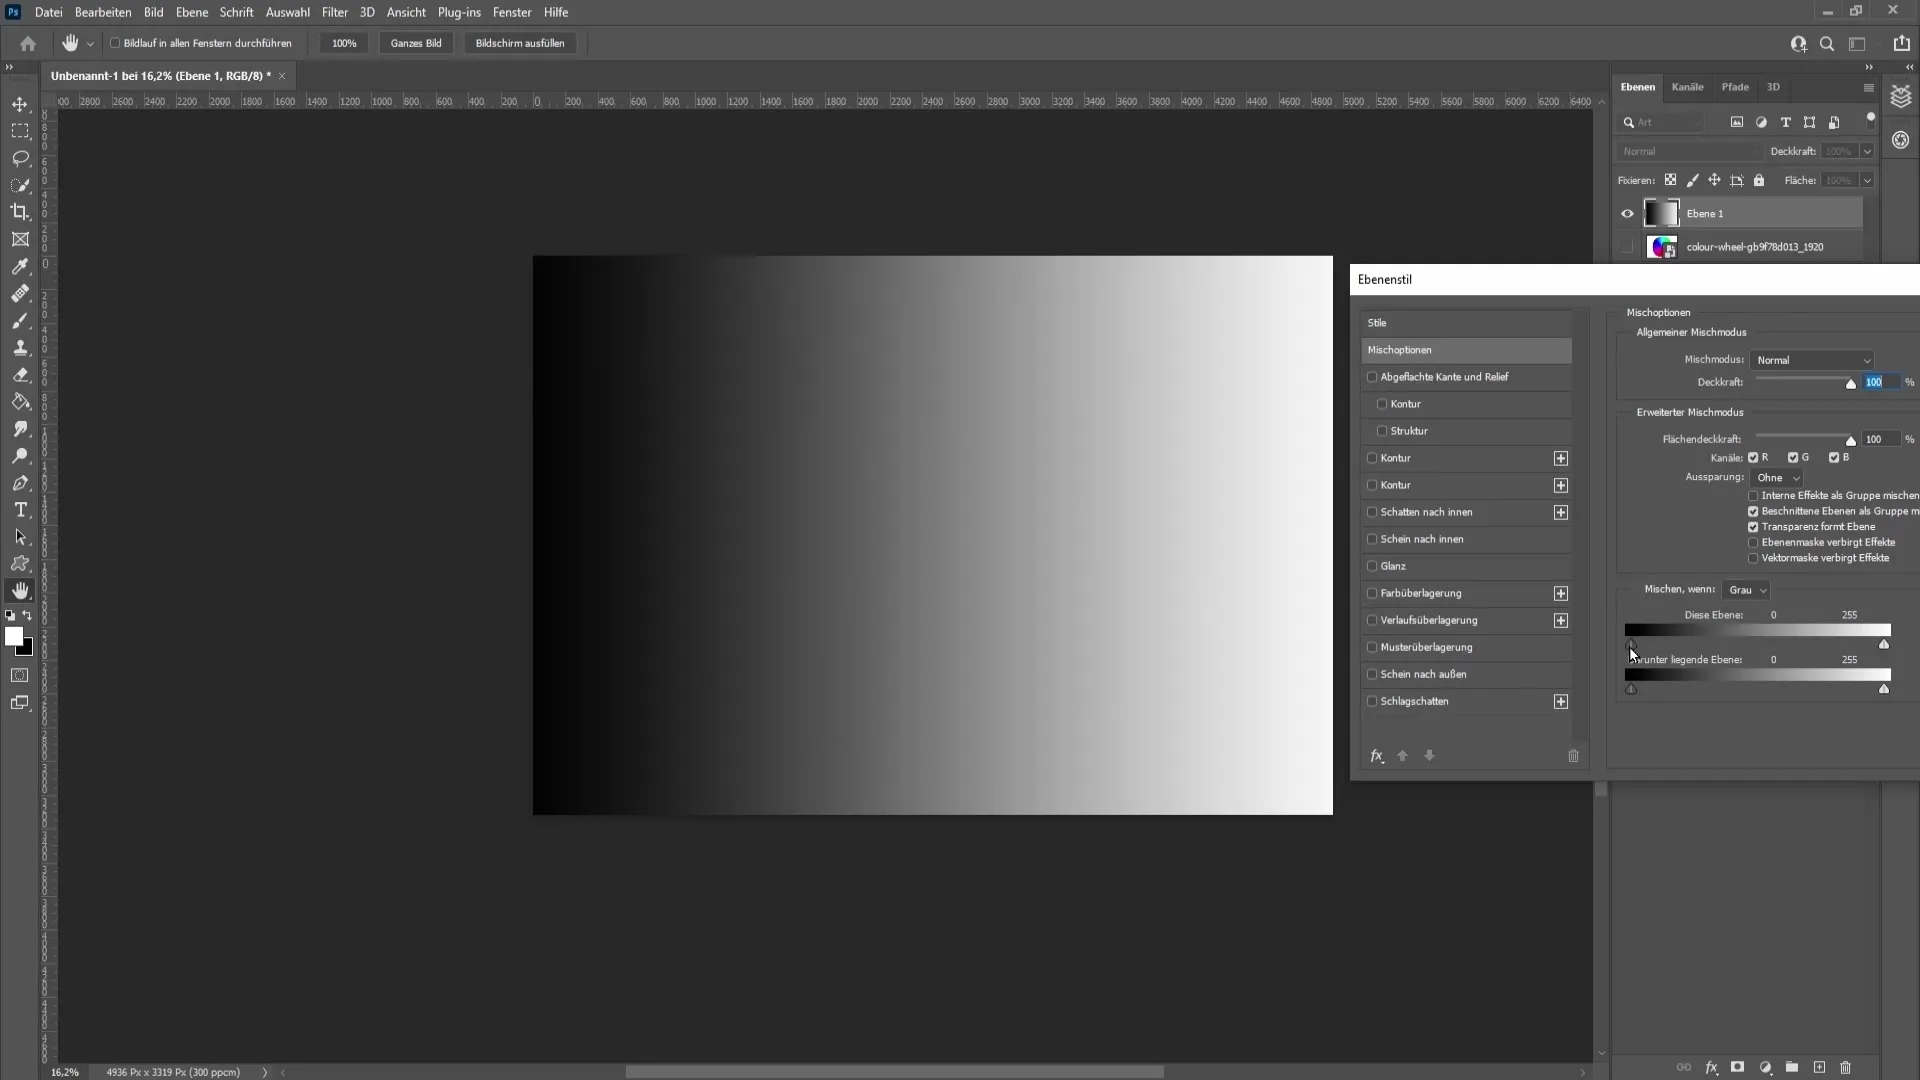1920x1080 pixels.
Task: Select the Move tool in toolbar
Action: 20,103
